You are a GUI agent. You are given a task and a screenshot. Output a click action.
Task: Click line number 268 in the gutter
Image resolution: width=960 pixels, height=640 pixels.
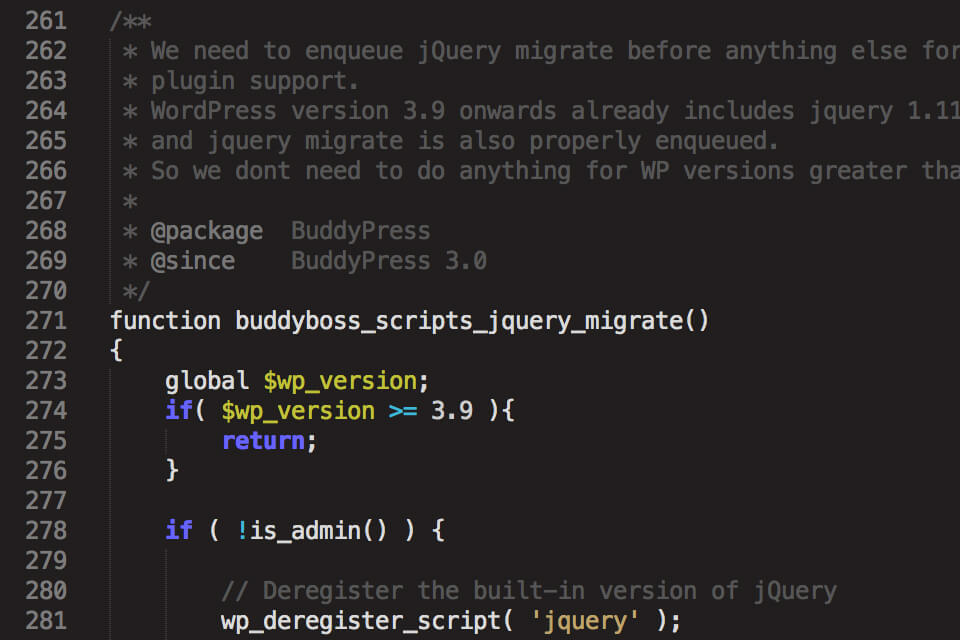coord(46,231)
